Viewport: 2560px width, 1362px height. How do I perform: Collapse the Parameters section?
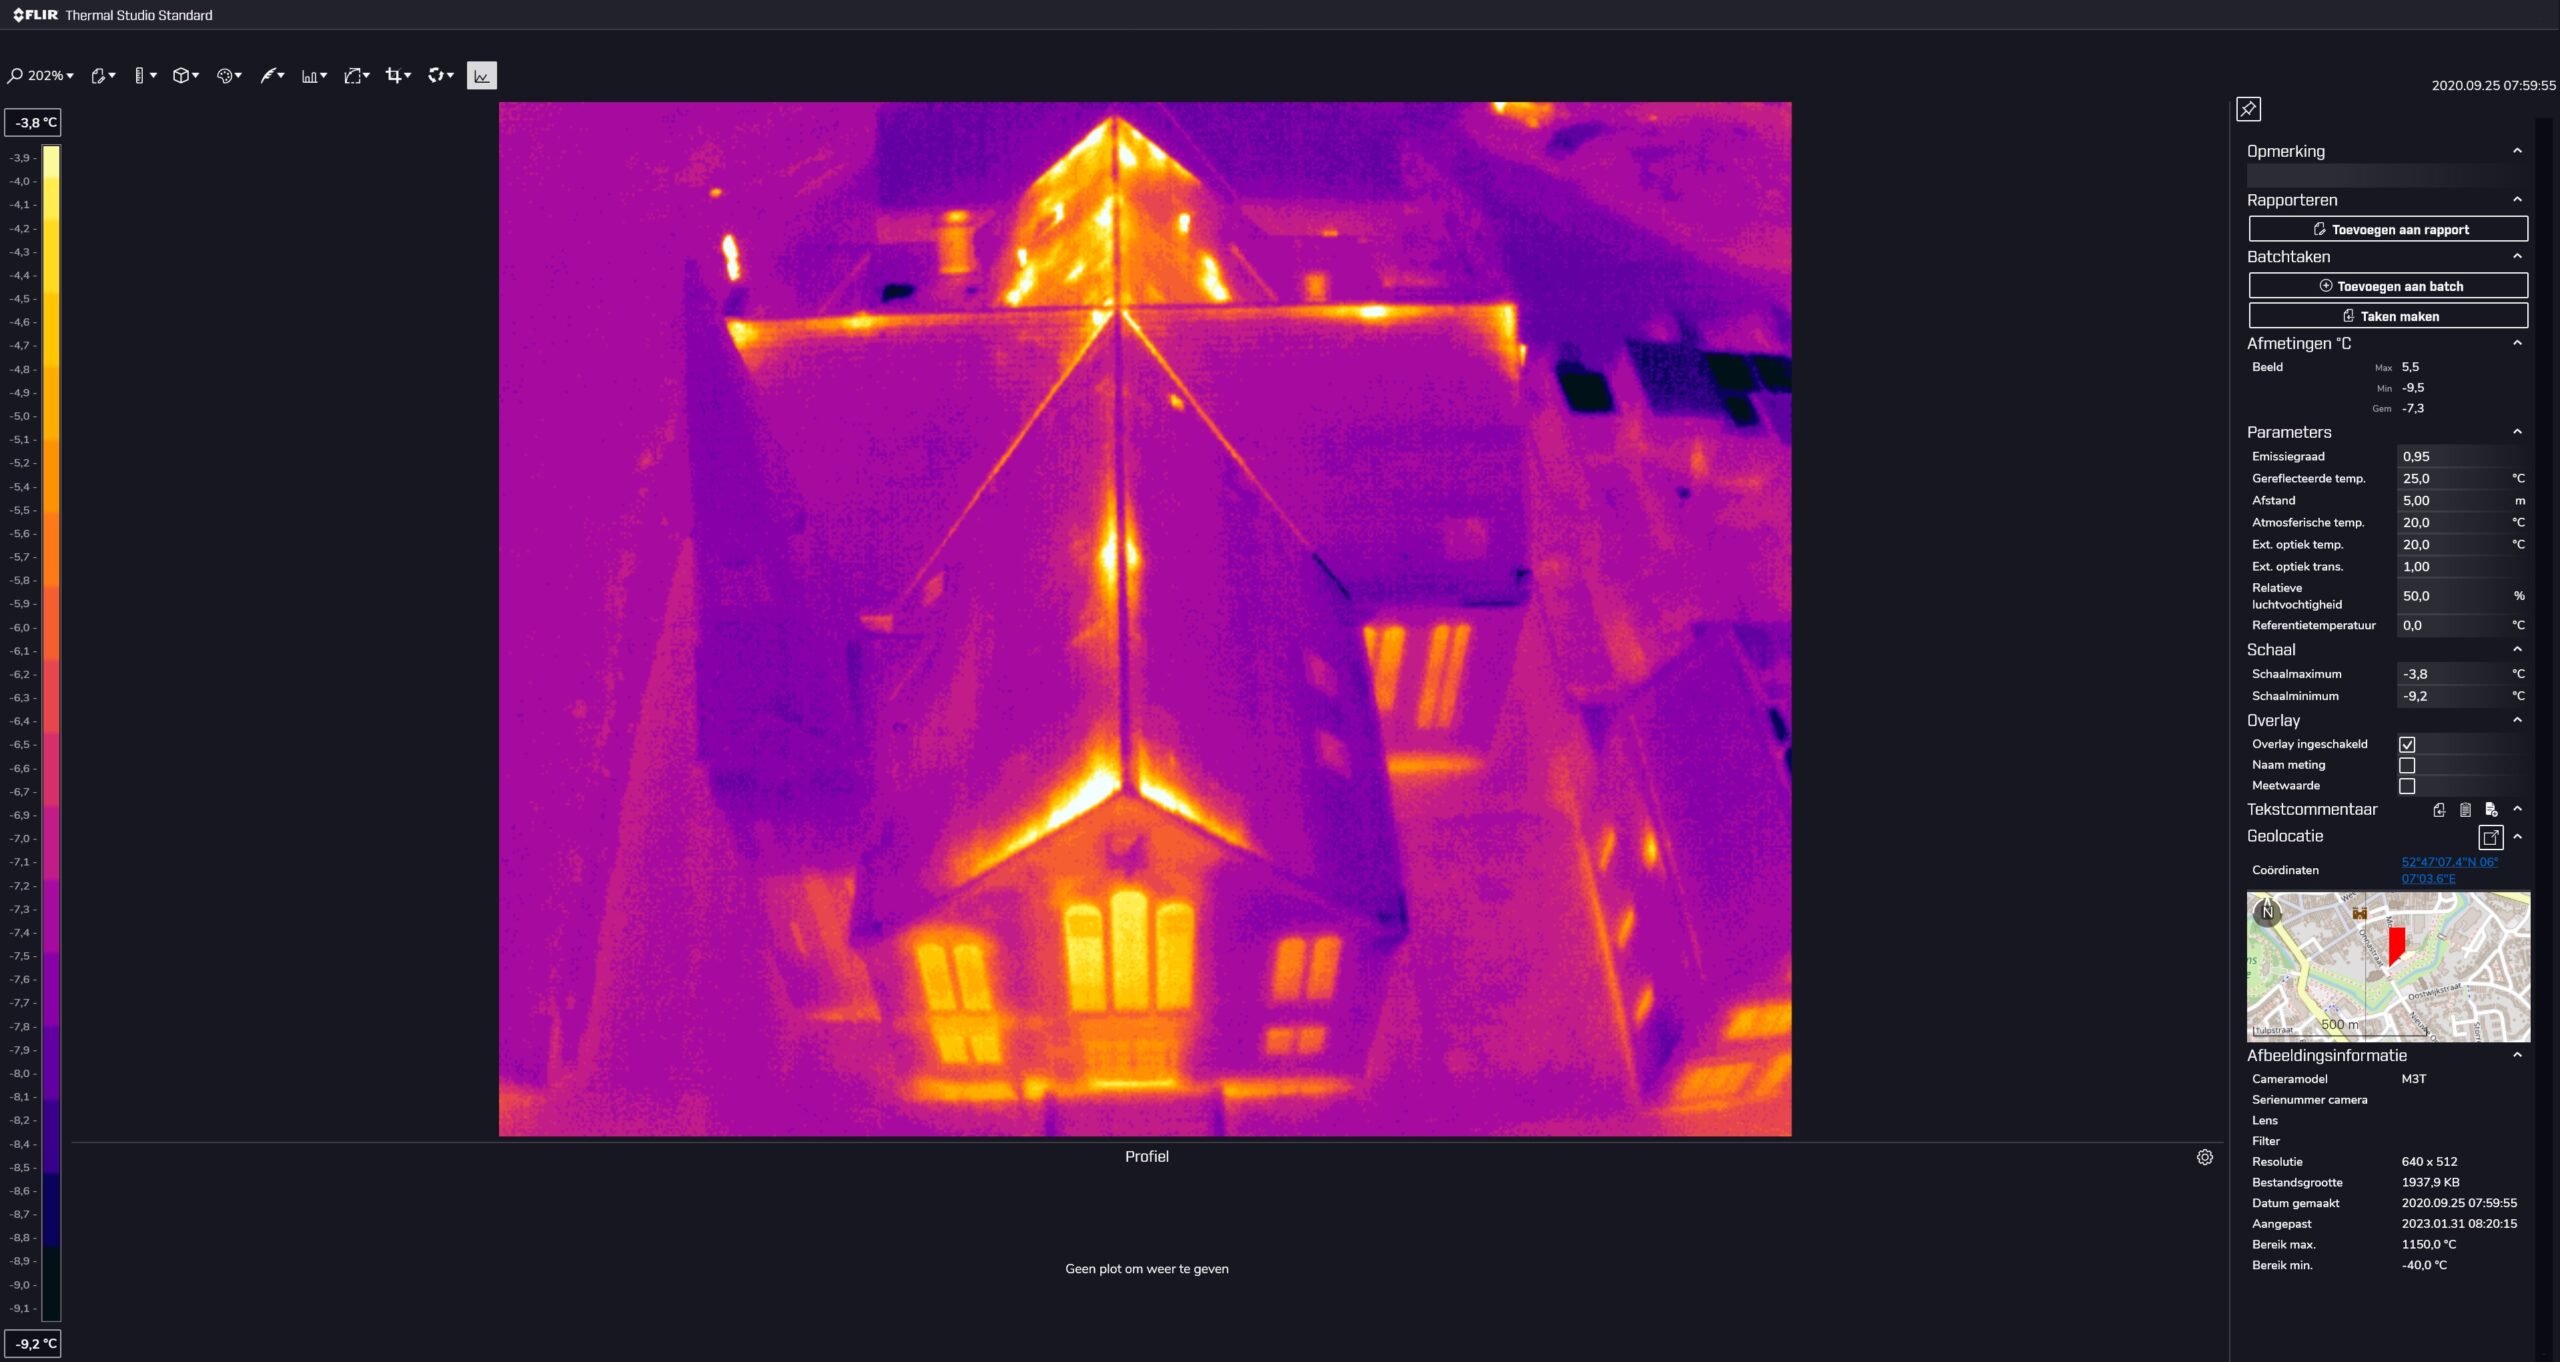[2518, 431]
